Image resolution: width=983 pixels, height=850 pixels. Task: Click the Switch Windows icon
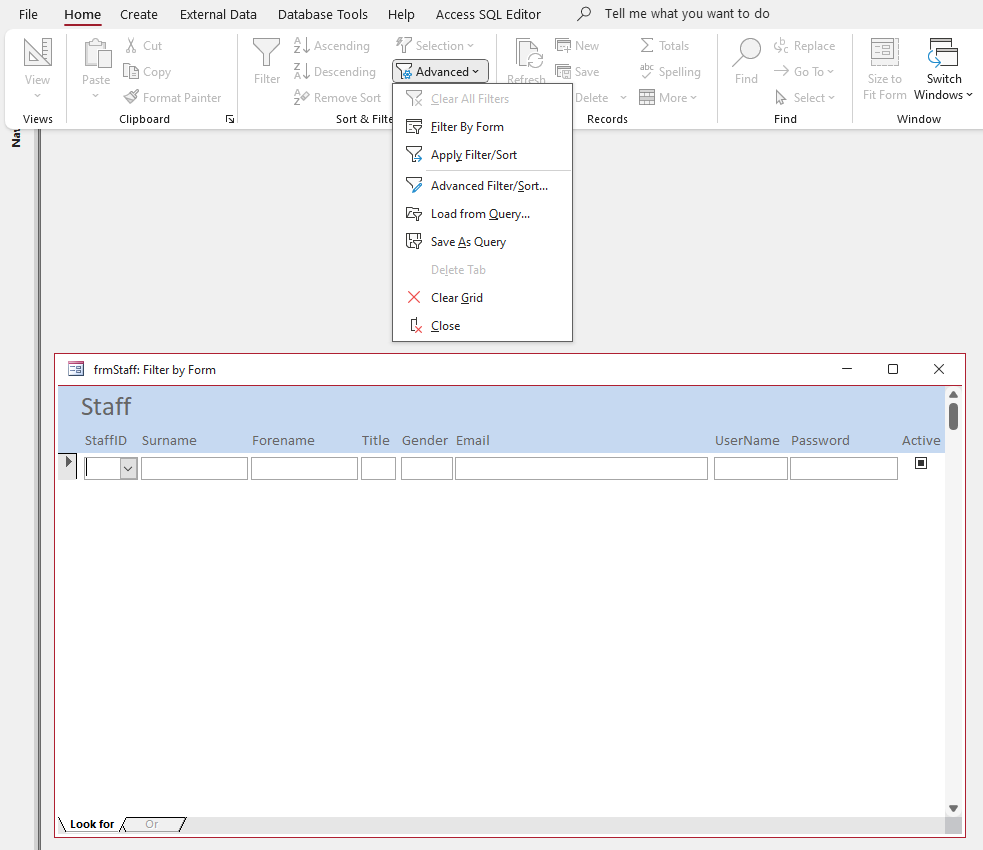tap(944, 53)
